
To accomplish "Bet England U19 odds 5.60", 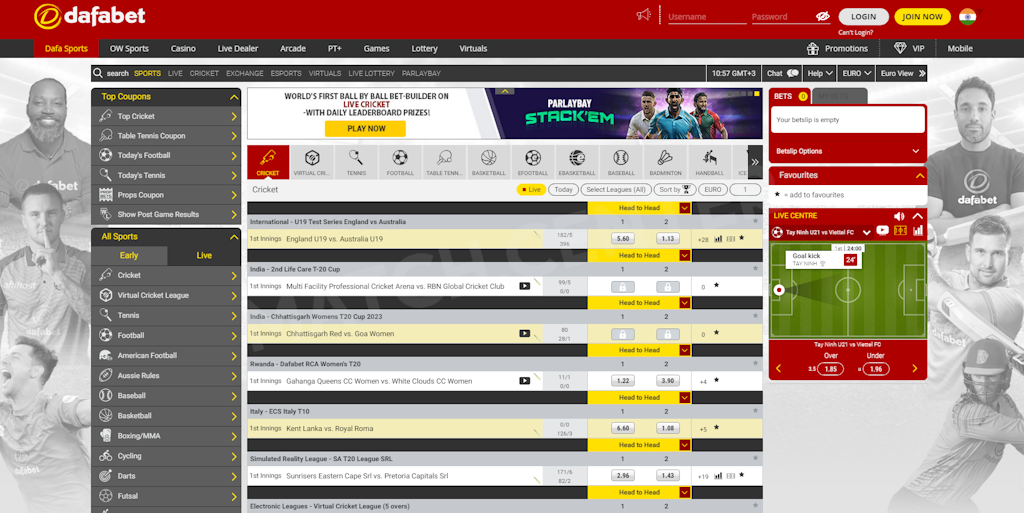I will 622,239.
